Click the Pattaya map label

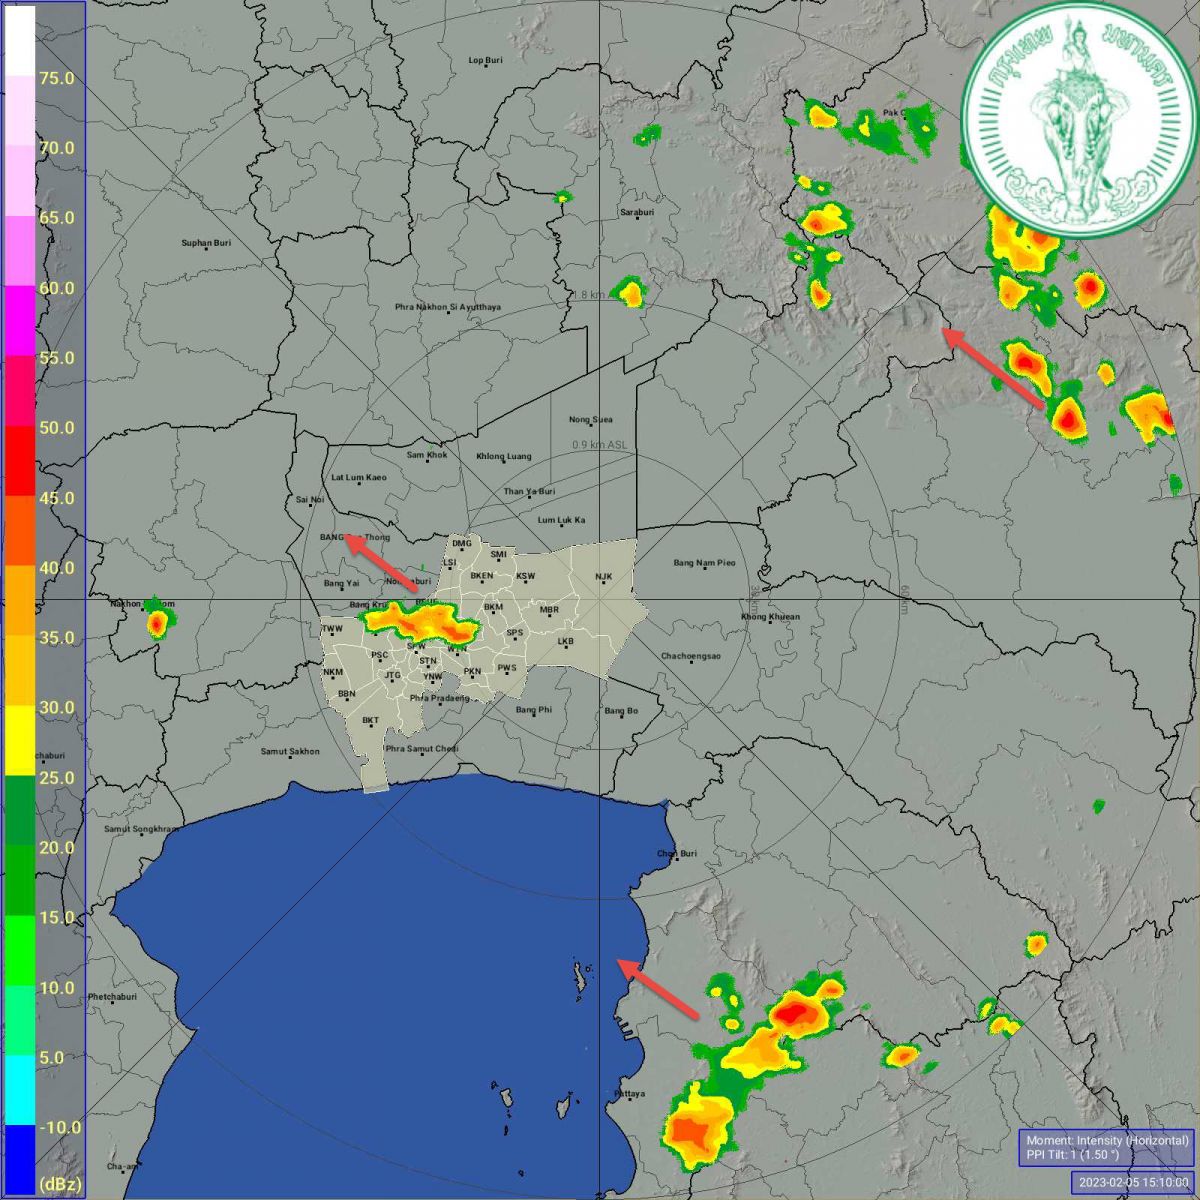tap(630, 1094)
